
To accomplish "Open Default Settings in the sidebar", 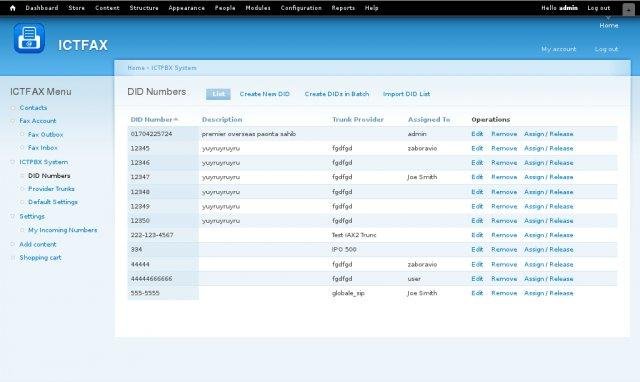I will pos(53,202).
